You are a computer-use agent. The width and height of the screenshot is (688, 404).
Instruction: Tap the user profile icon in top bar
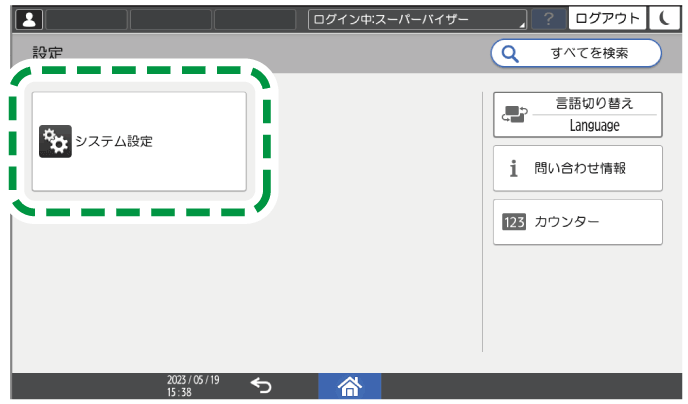click(x=29, y=20)
